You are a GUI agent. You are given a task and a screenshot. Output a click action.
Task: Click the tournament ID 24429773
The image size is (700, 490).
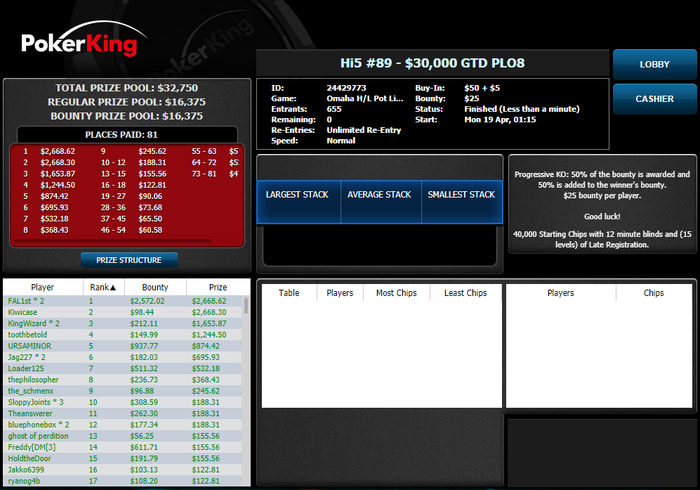[346, 88]
